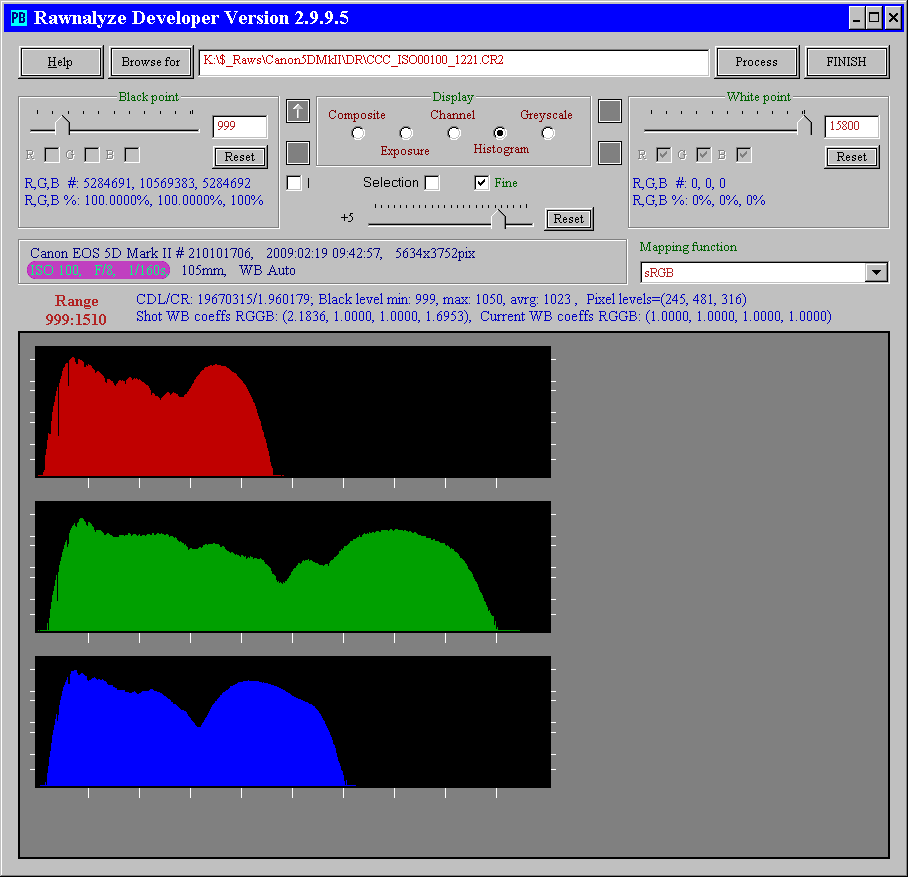Viewport: 908px width, 877px height.
Task: Click the White point slider handle
Action: coord(805,124)
